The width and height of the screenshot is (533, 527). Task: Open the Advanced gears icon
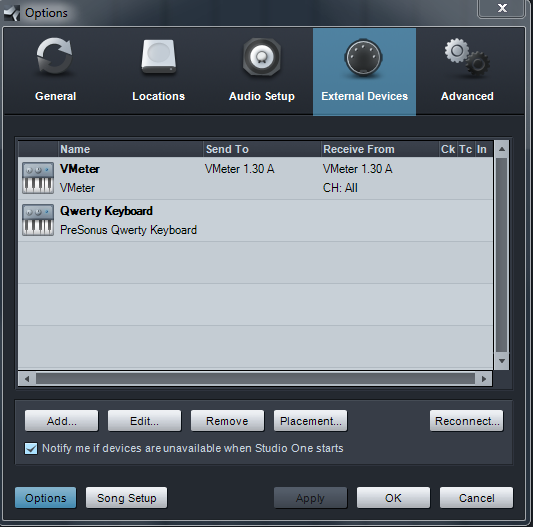pyautogui.click(x=467, y=57)
